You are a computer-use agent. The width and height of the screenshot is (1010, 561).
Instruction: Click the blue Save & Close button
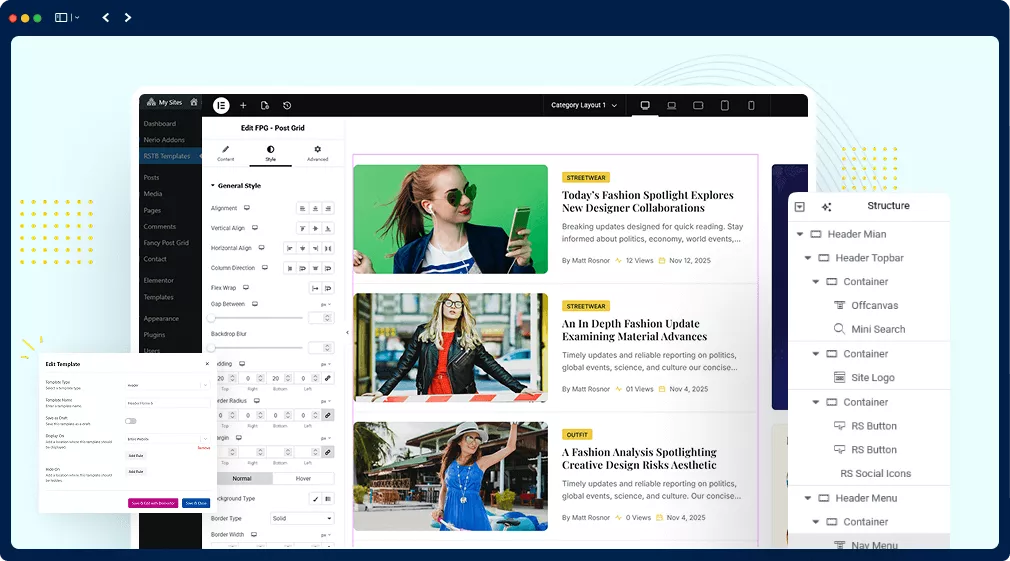(196, 503)
